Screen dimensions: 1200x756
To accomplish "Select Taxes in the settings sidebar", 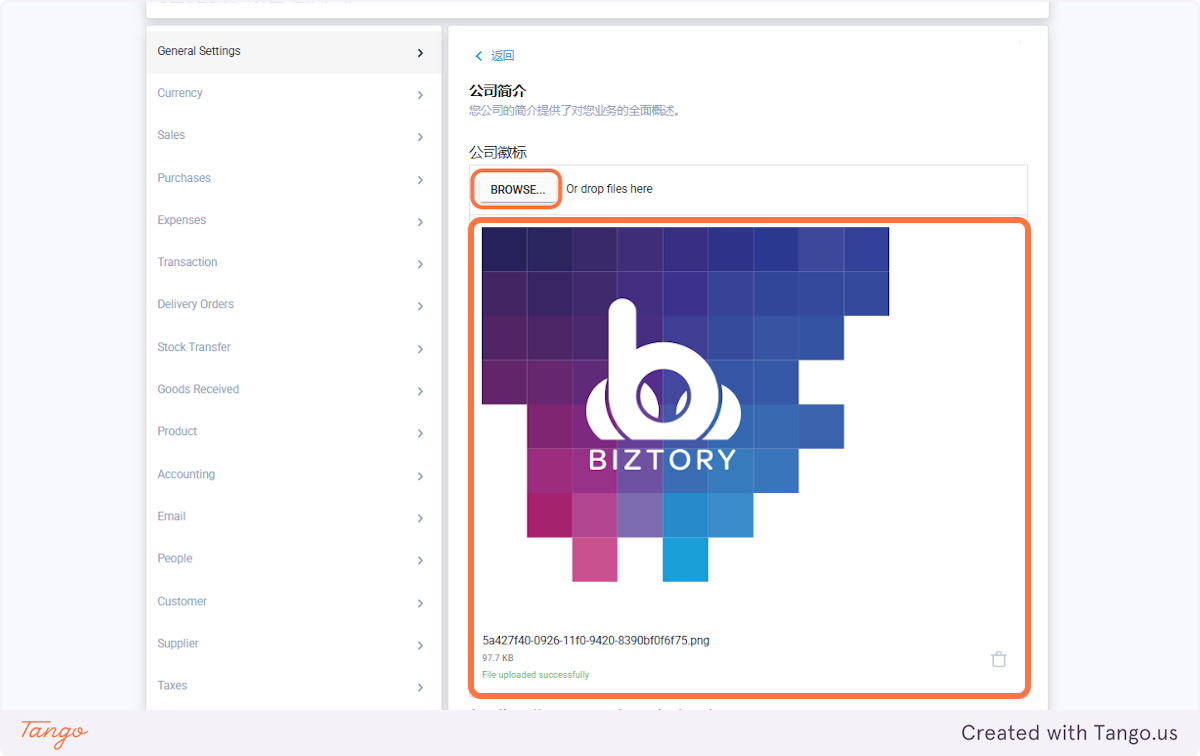I will click(x=293, y=685).
